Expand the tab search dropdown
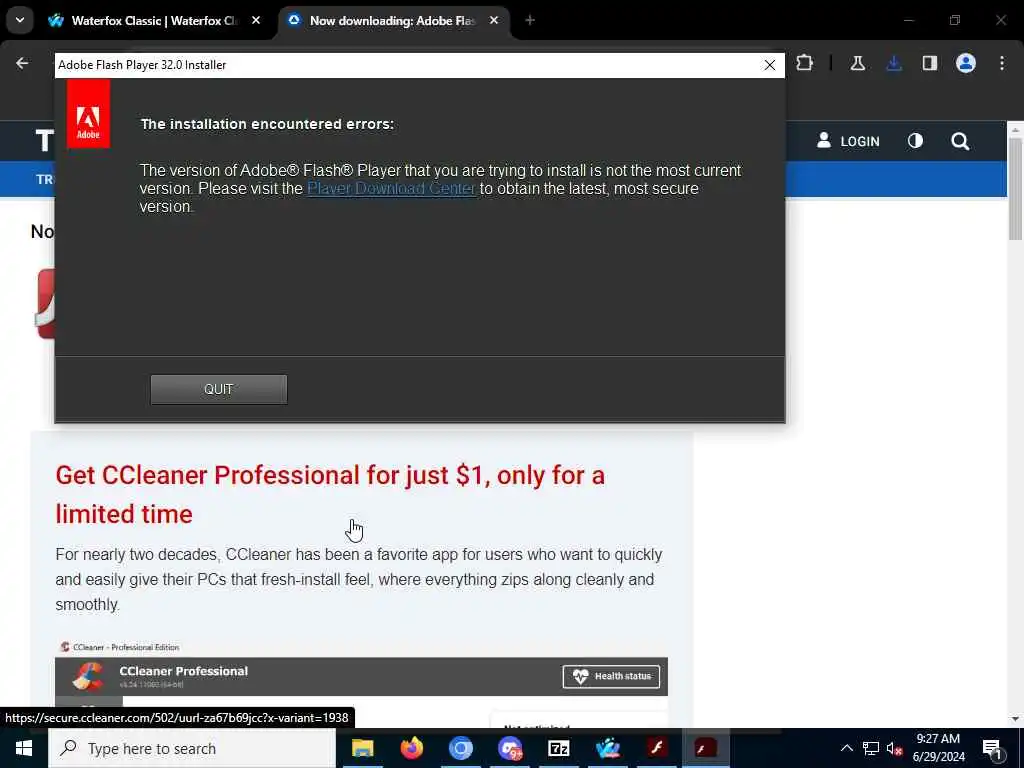1024x768 pixels. point(20,20)
